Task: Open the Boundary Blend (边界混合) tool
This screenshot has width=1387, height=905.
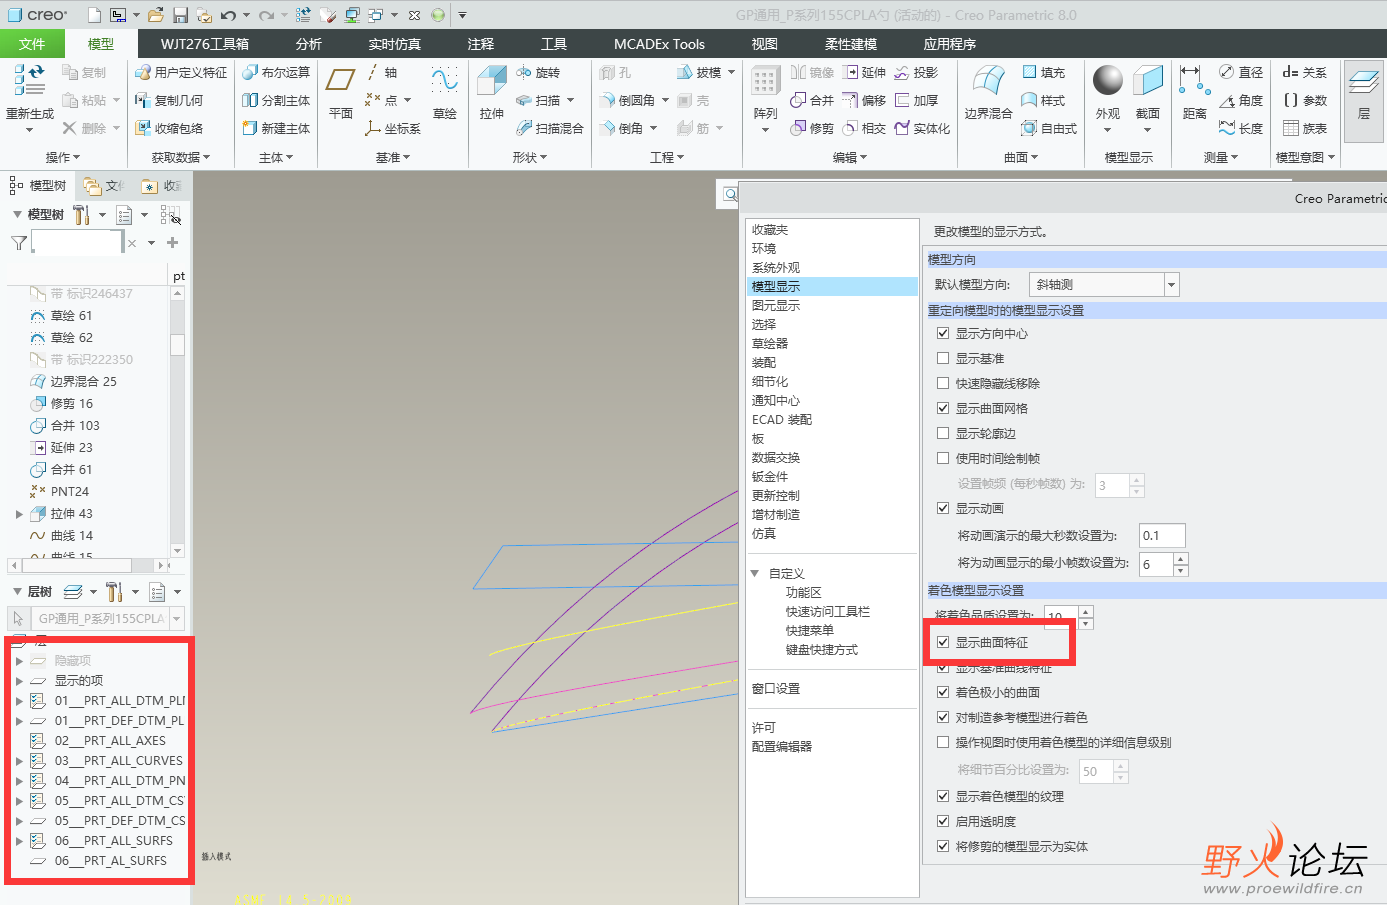Action: [x=988, y=93]
